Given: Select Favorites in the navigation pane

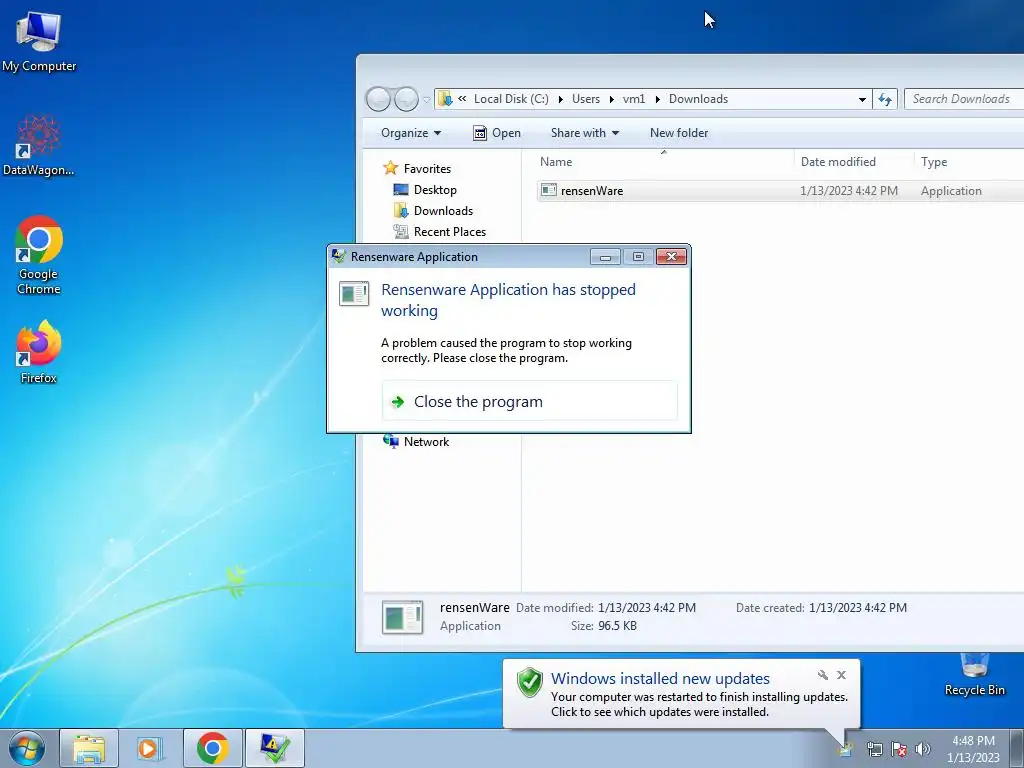Looking at the screenshot, I should point(417,168).
